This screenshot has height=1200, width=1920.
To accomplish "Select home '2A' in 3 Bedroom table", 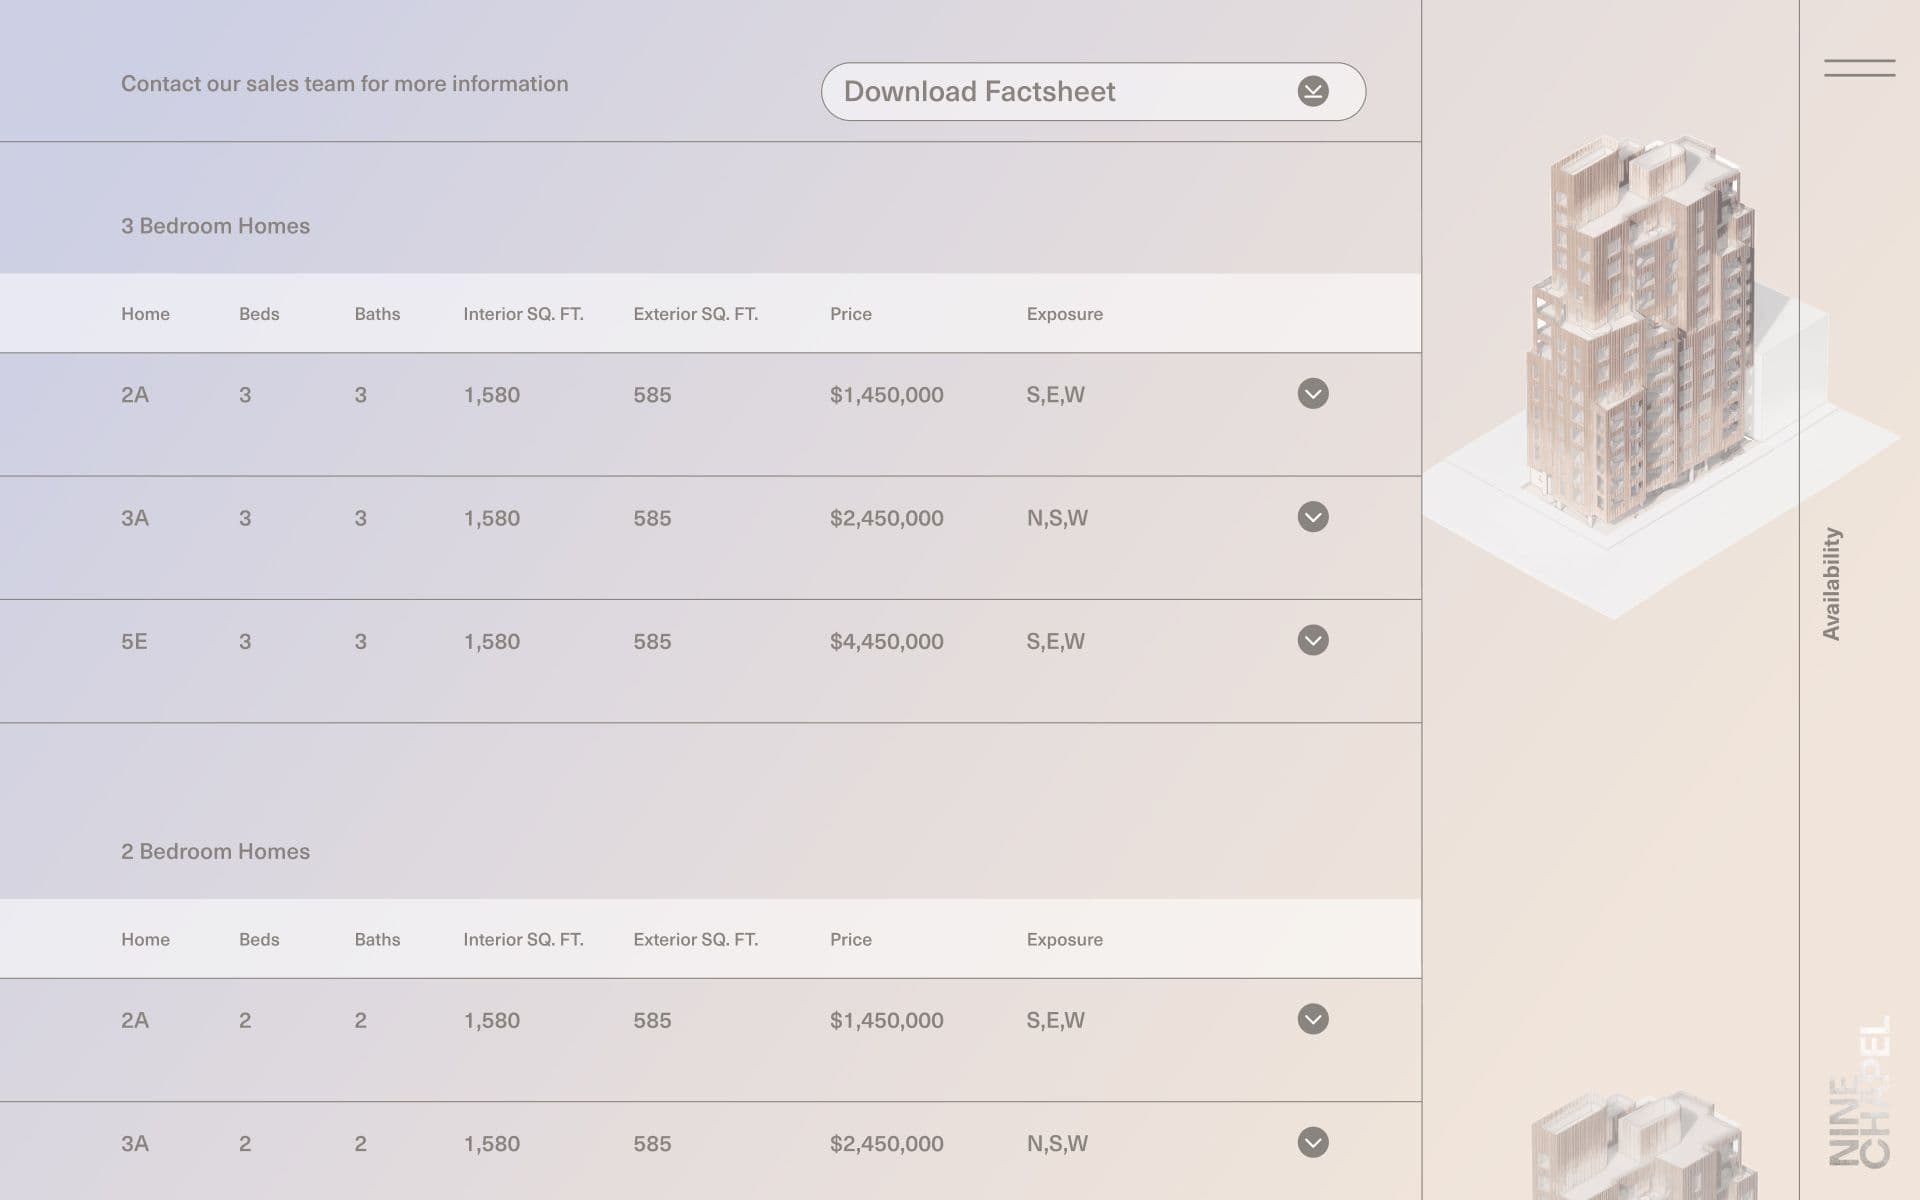I will click(135, 395).
